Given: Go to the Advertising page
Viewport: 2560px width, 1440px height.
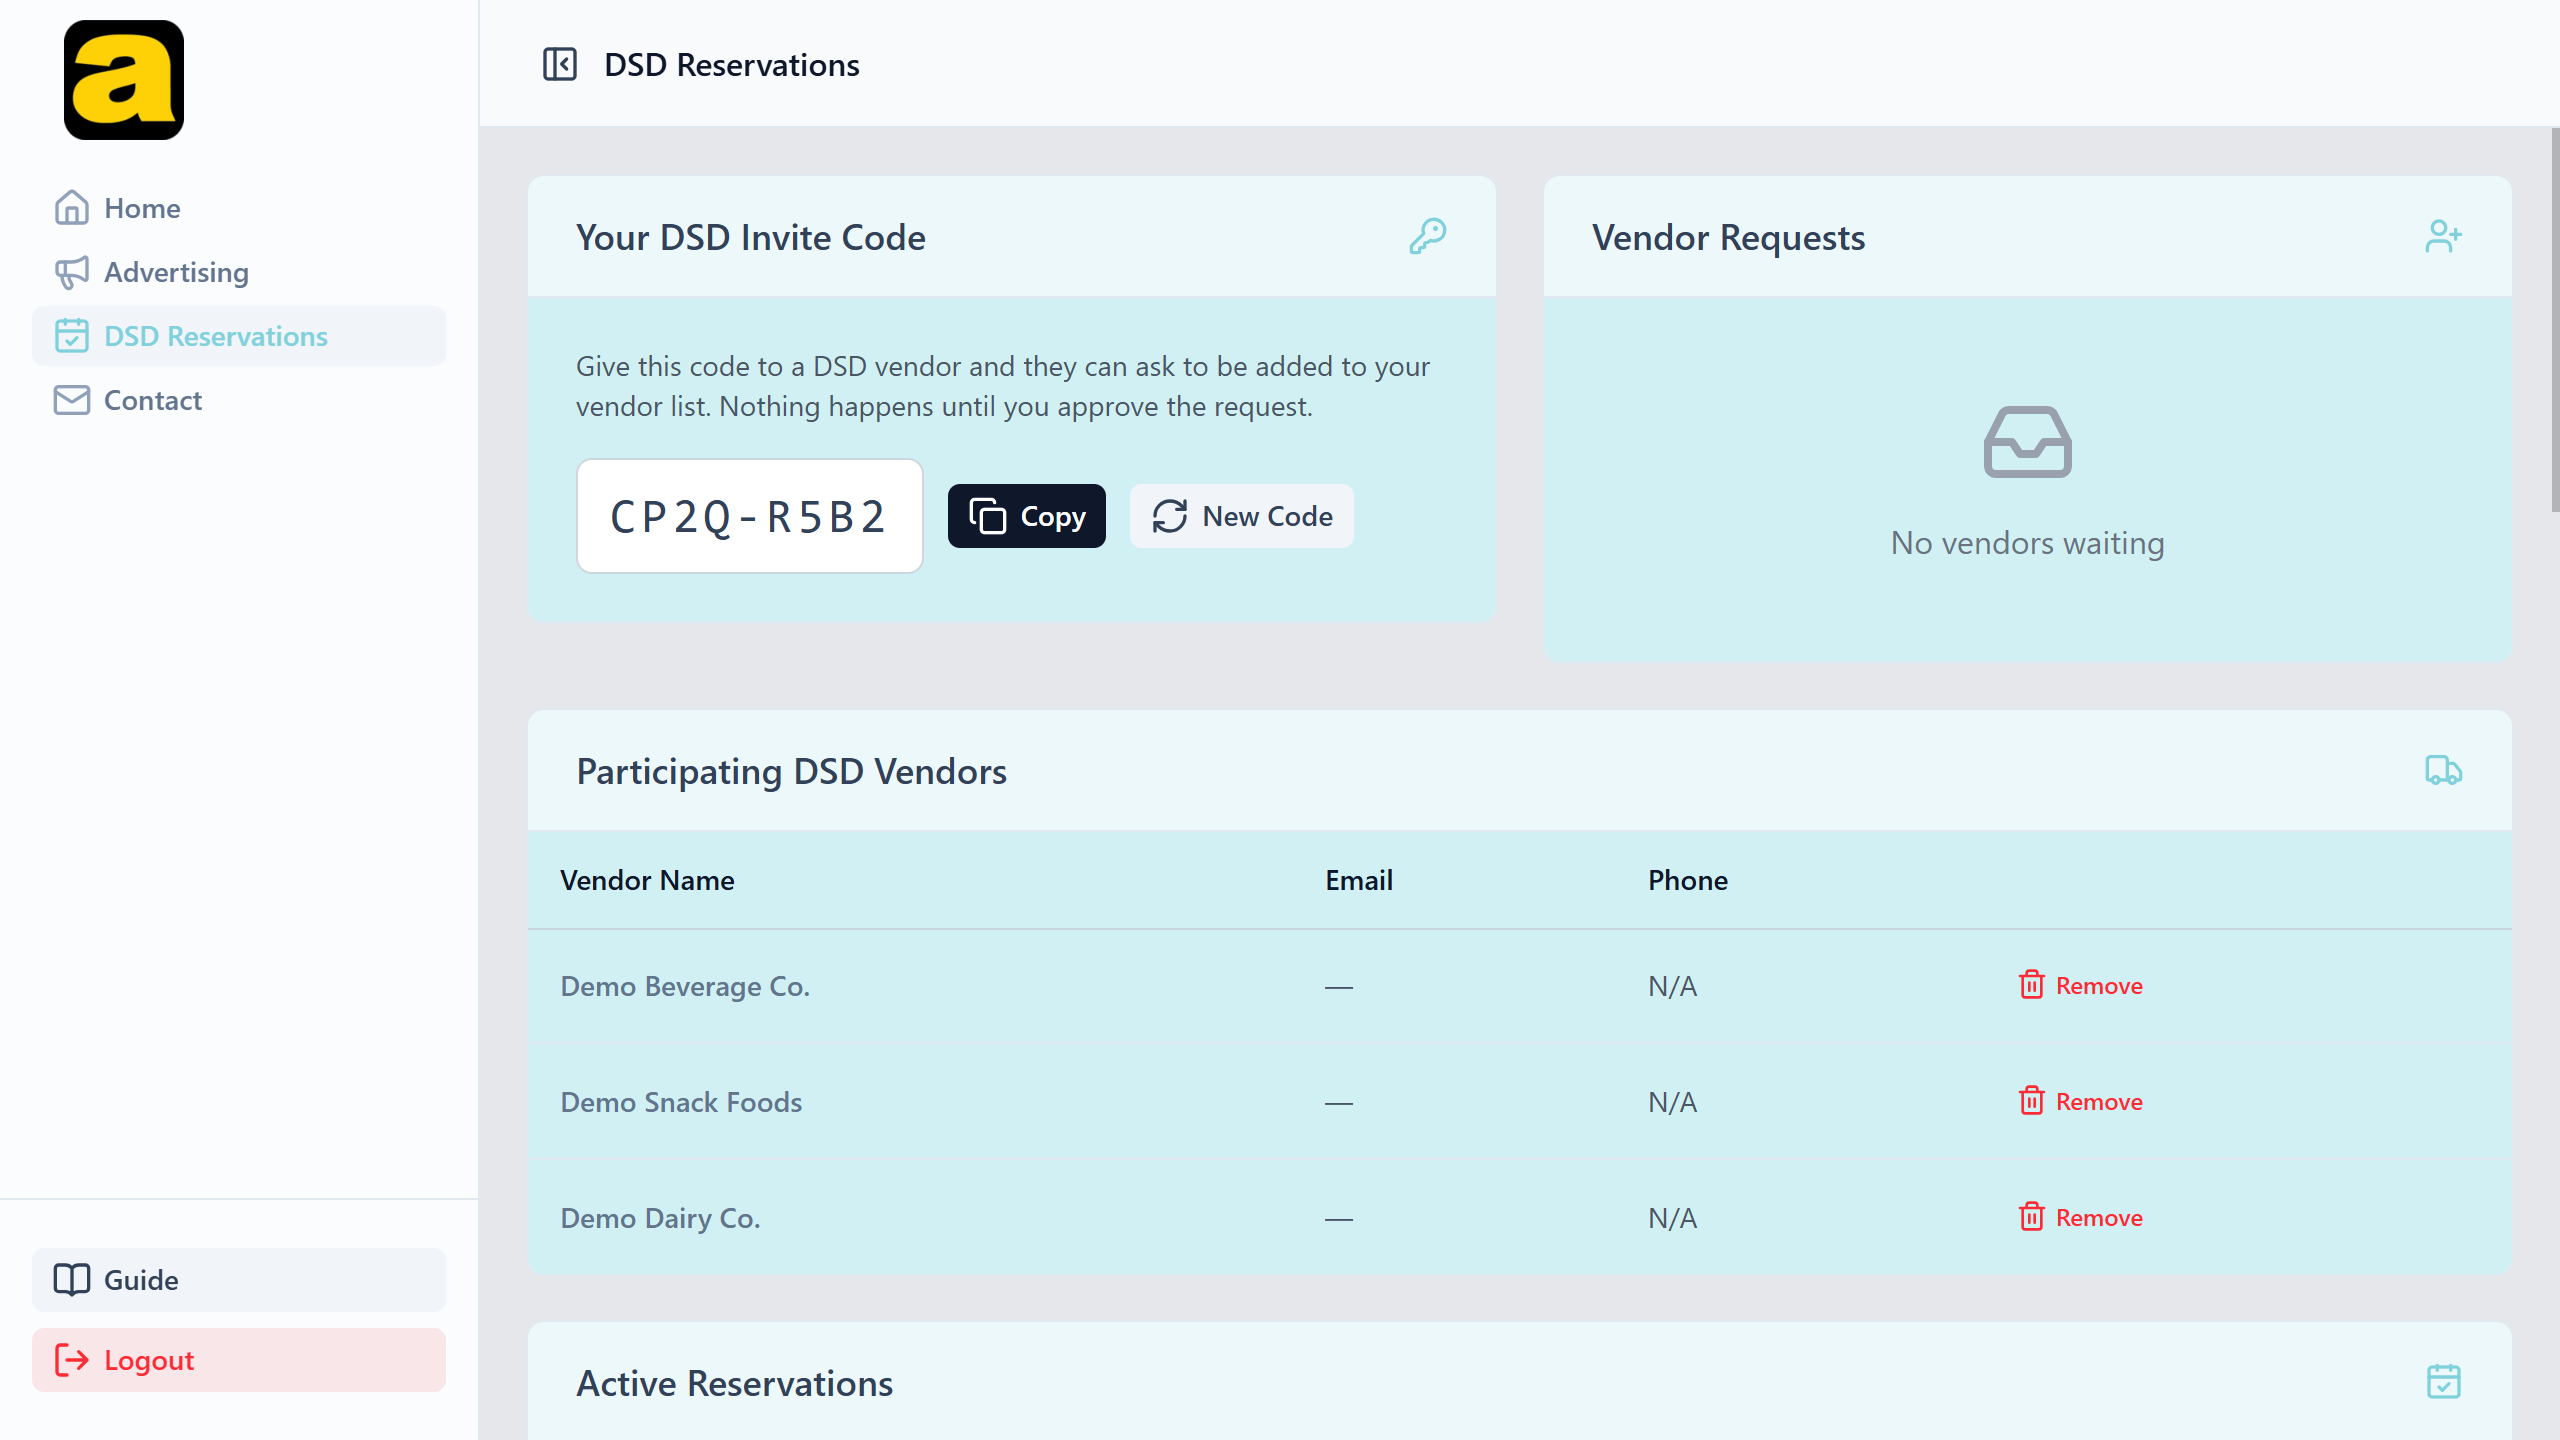Looking at the screenshot, I should [239, 272].
